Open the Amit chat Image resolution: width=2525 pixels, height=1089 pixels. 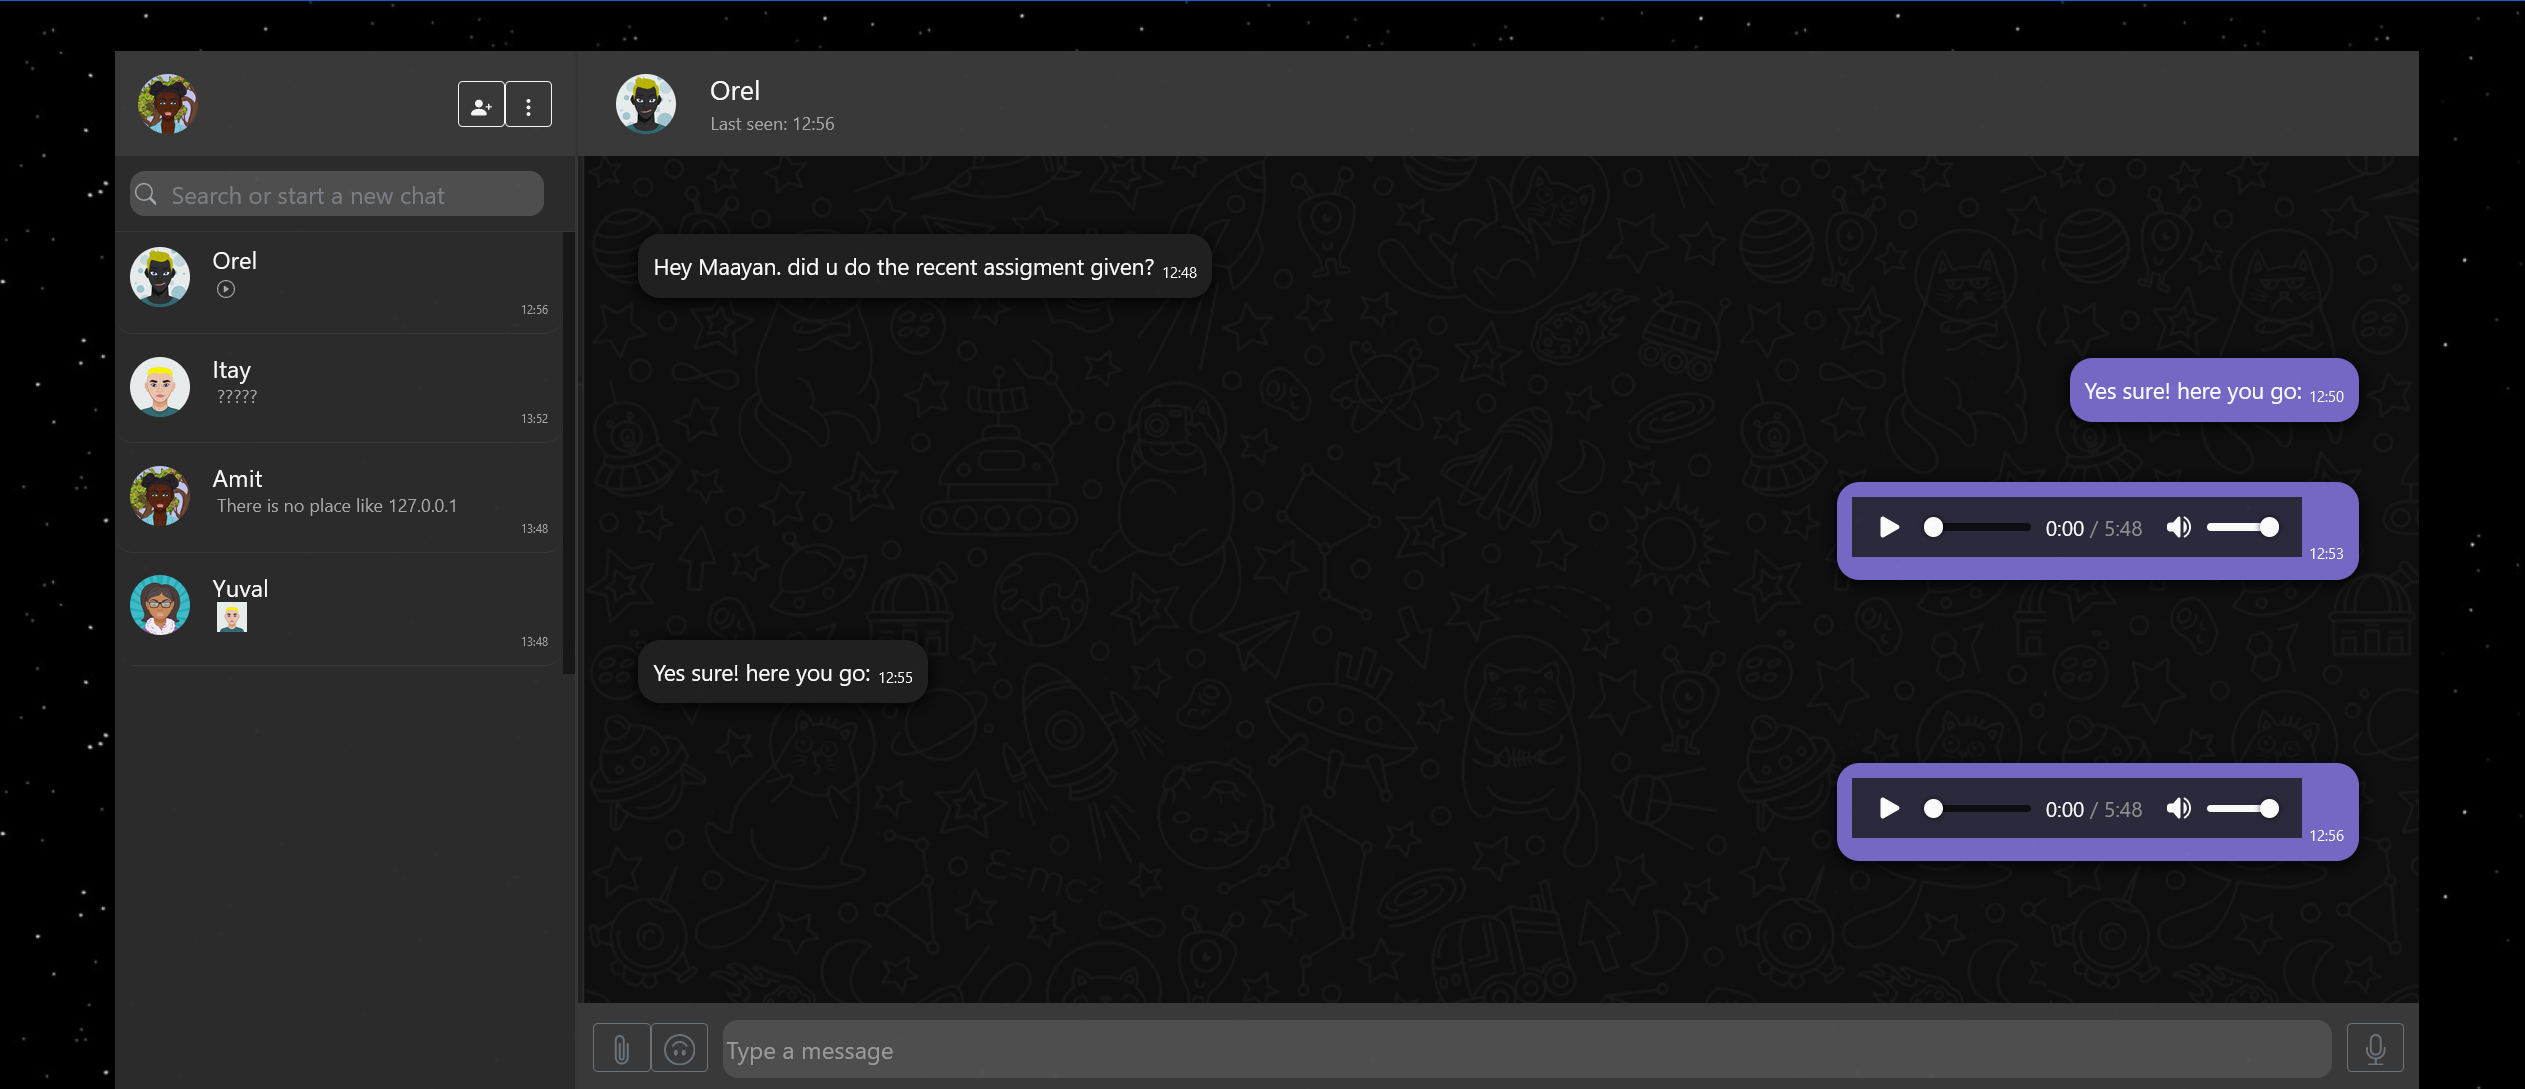tap(340, 497)
